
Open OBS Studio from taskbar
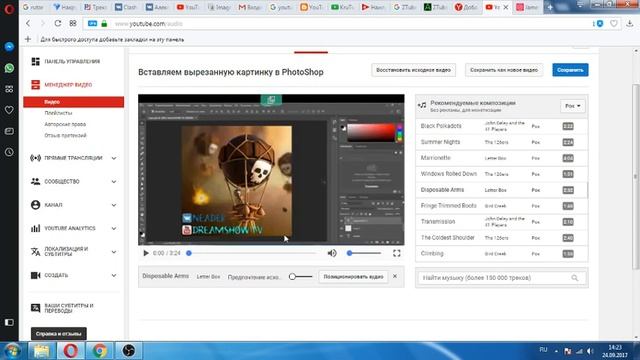coord(129,351)
